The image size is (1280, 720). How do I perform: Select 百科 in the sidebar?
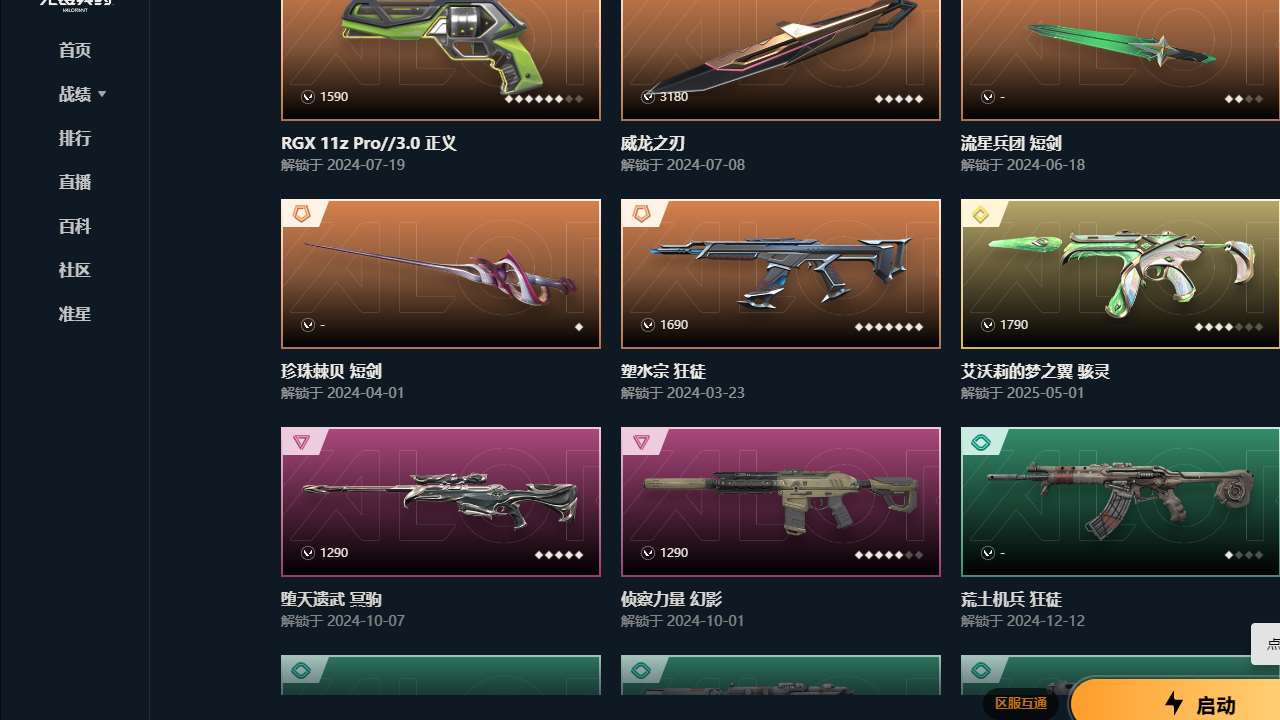click(x=75, y=226)
